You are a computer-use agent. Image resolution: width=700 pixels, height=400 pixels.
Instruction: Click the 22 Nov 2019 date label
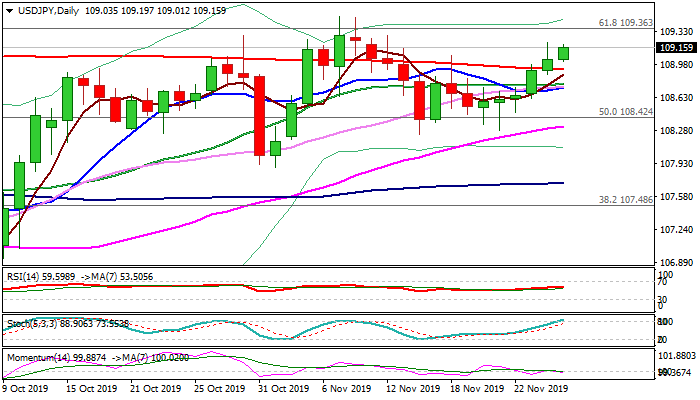(541, 388)
